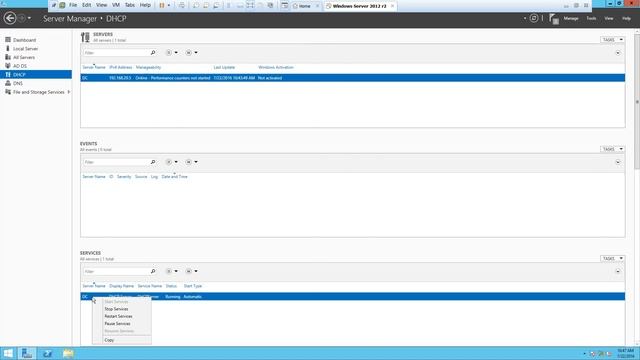
Task: Click the Dashboard icon in sidebar
Action: [x=8, y=40]
